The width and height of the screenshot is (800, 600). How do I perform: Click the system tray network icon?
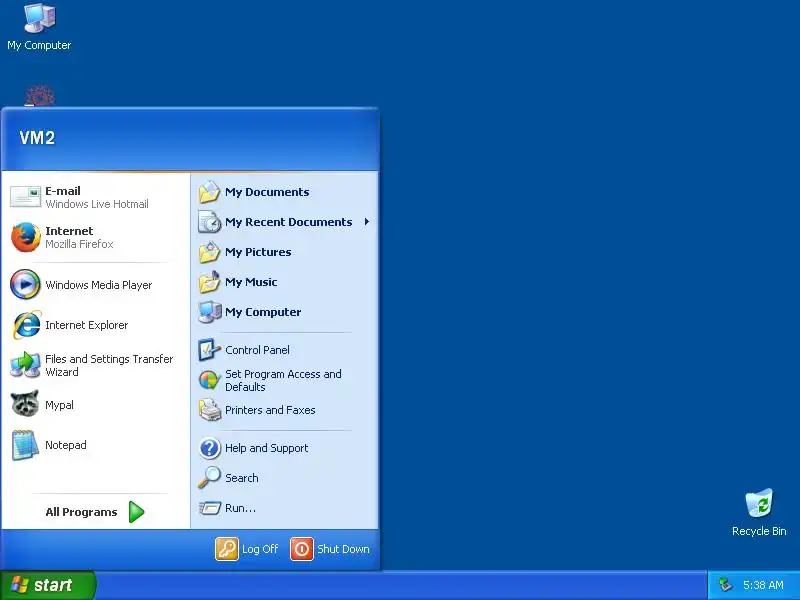(725, 585)
